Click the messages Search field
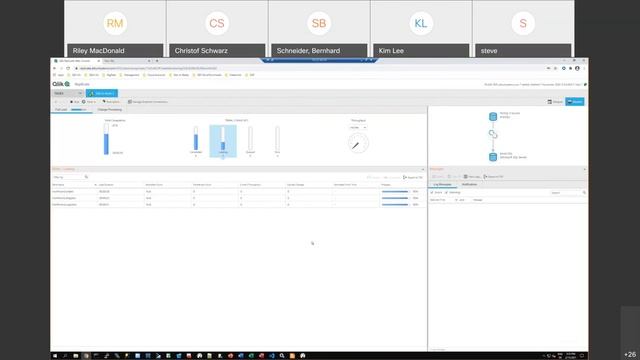Image resolution: width=640 pixels, height=360 pixels. (566, 193)
